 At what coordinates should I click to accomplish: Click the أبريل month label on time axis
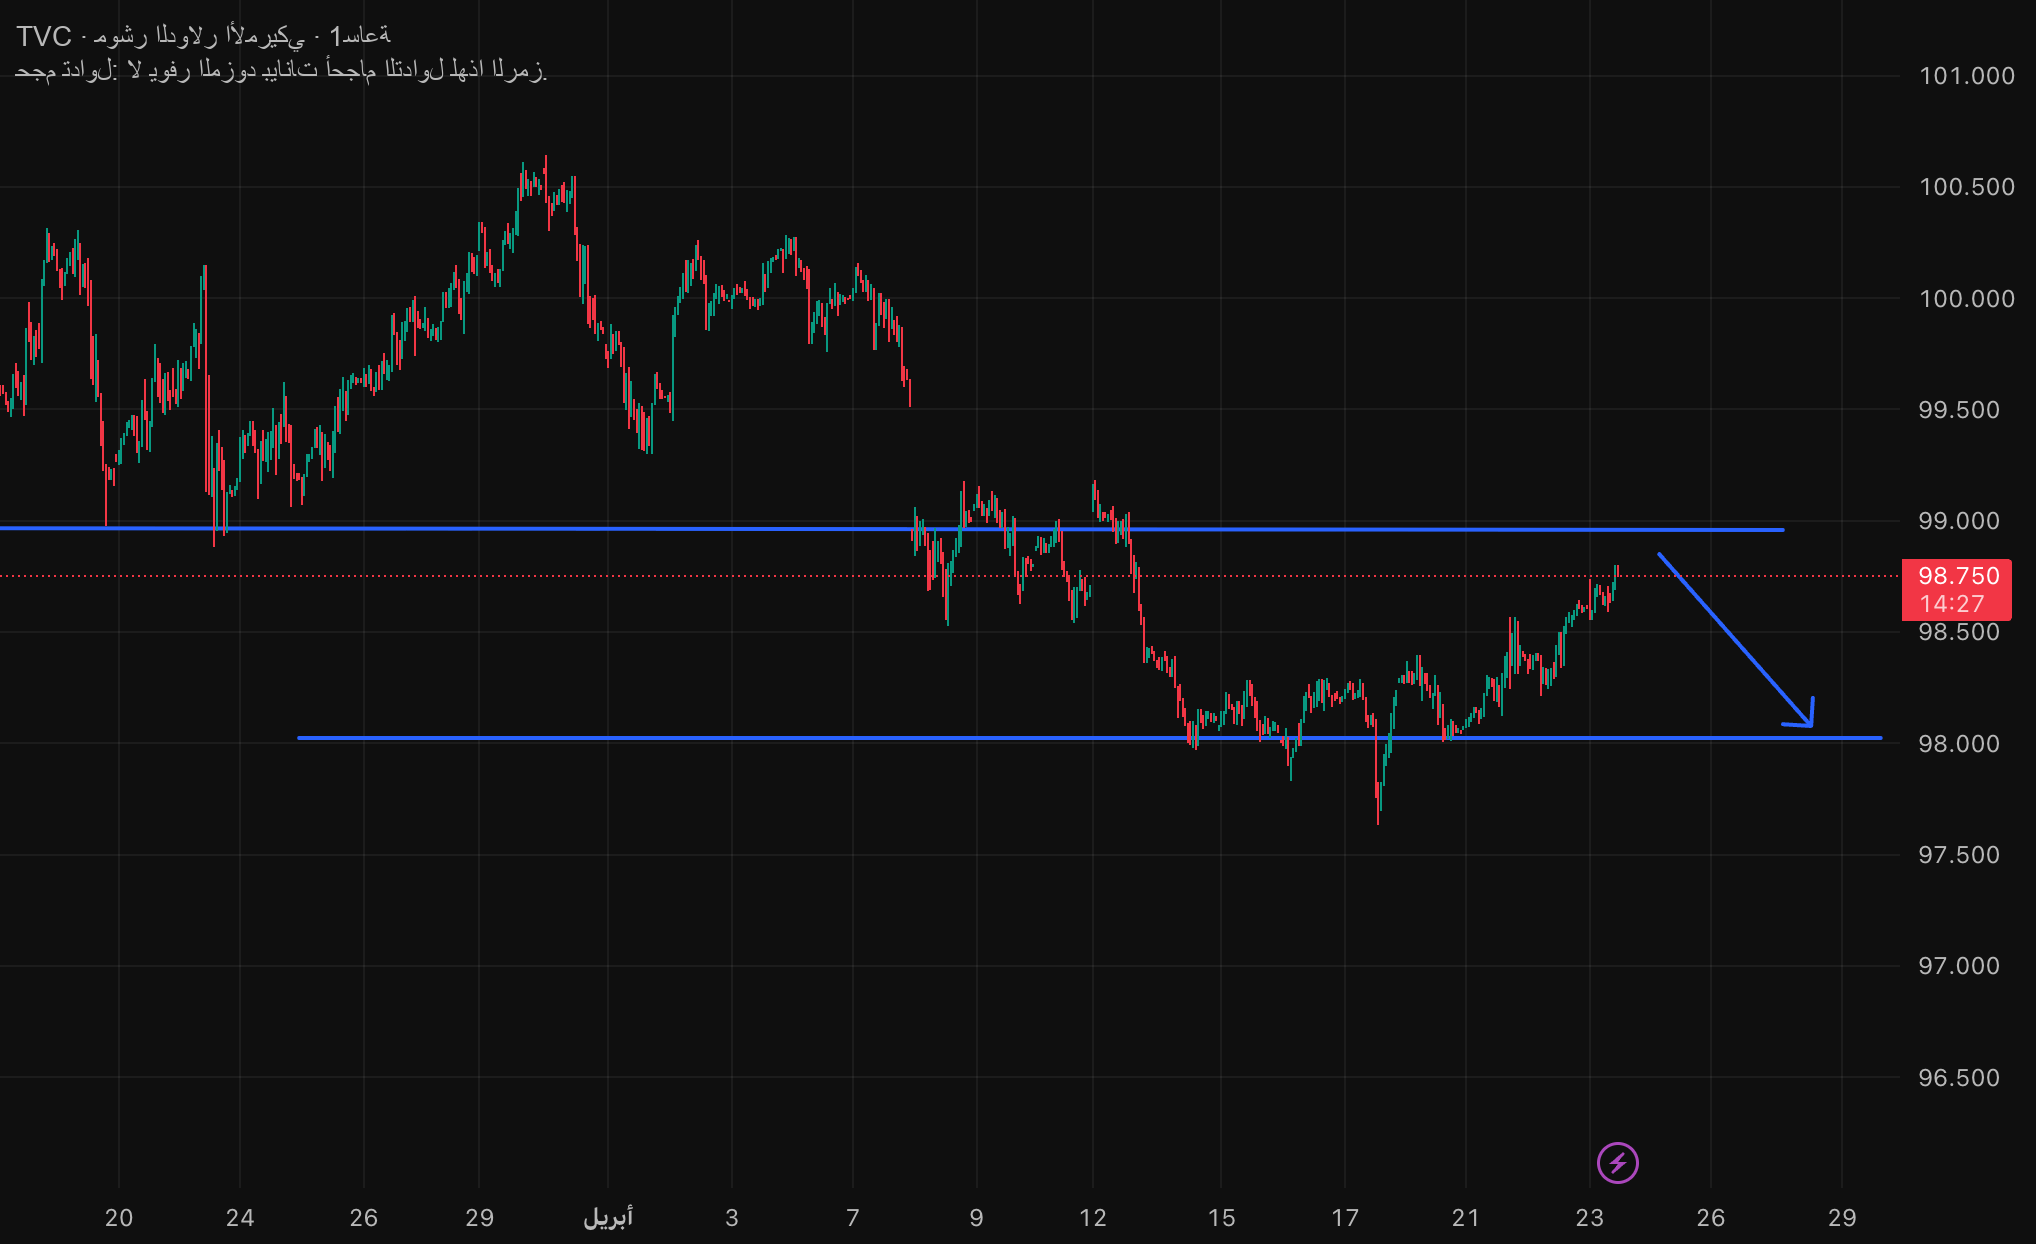pos(608,1217)
